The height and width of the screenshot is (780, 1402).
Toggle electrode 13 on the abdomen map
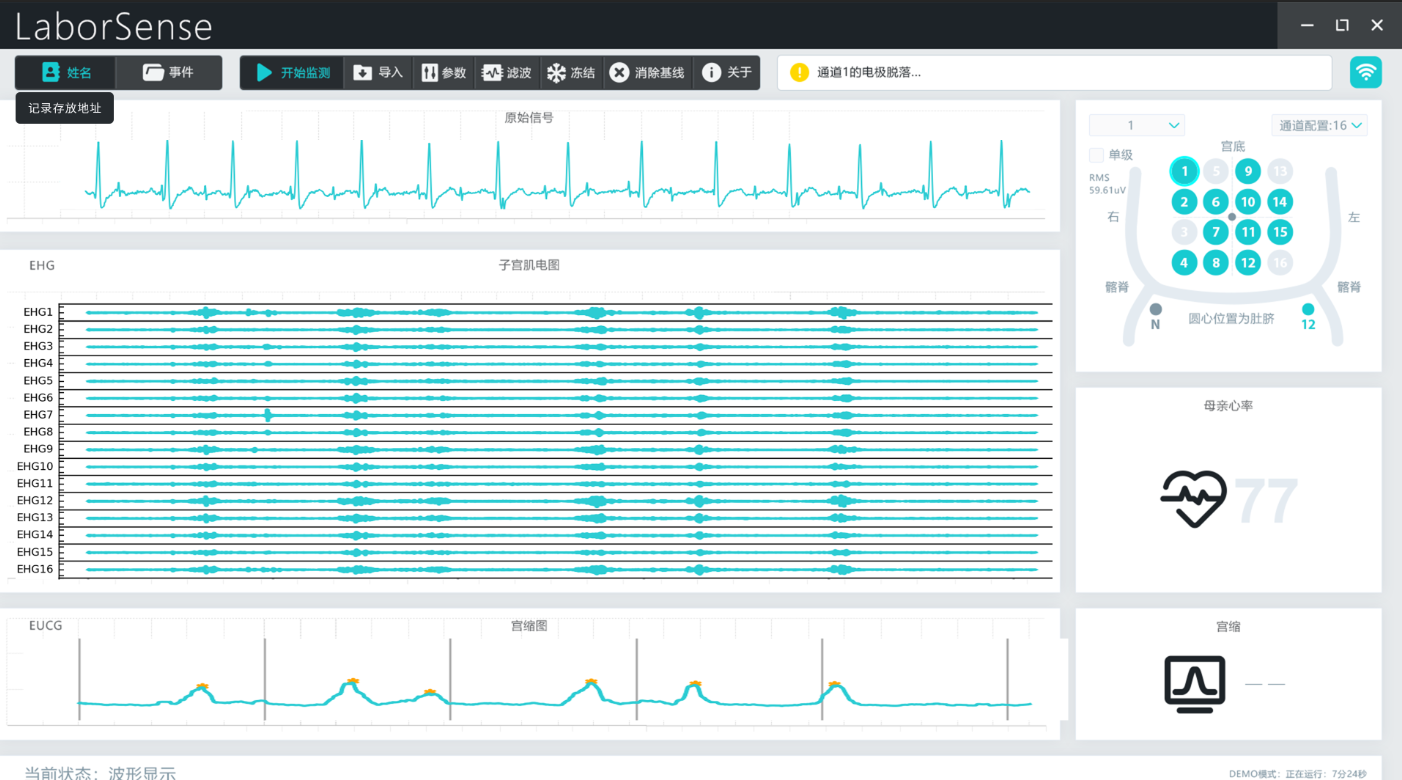[x=1280, y=171]
